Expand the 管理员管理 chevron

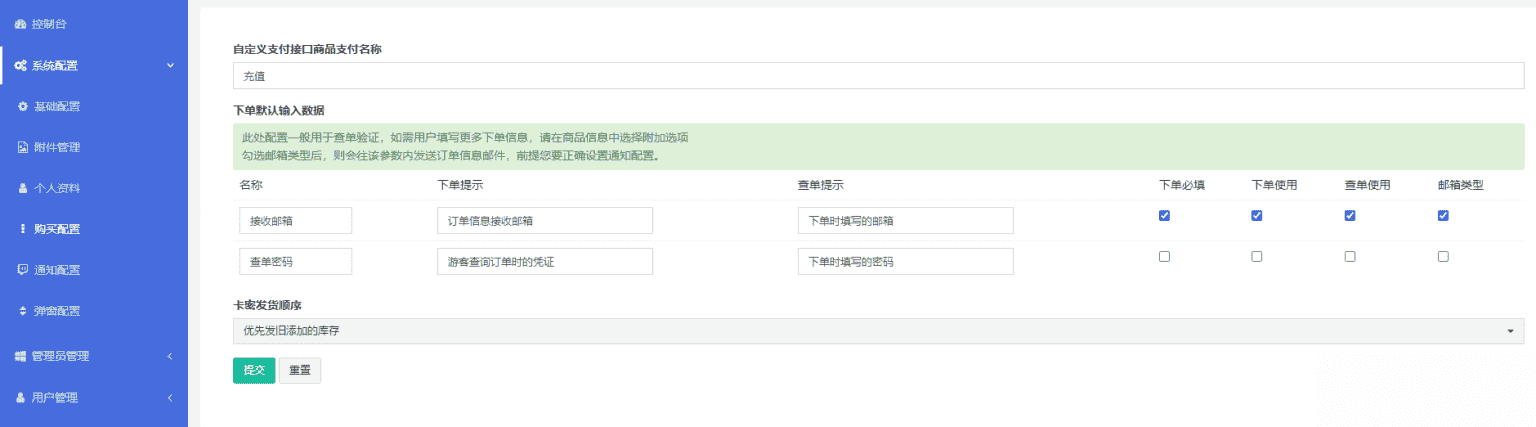tap(170, 356)
